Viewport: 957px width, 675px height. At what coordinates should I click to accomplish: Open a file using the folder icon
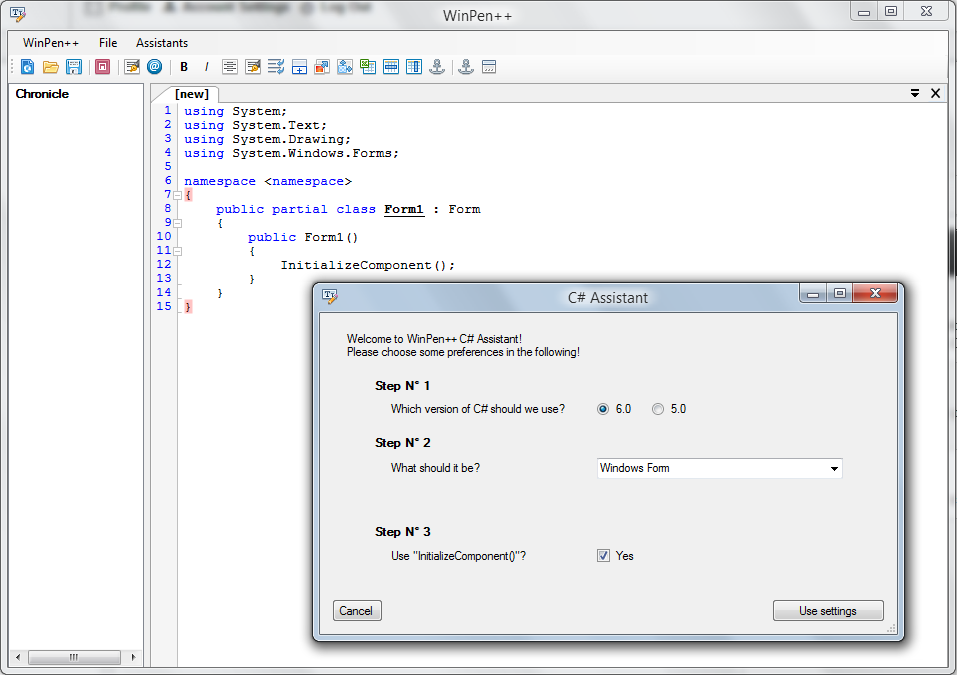(x=51, y=67)
